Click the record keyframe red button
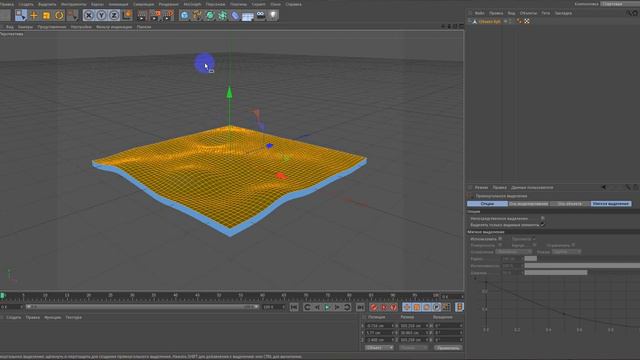The height and width of the screenshot is (360, 640). pos(373,307)
